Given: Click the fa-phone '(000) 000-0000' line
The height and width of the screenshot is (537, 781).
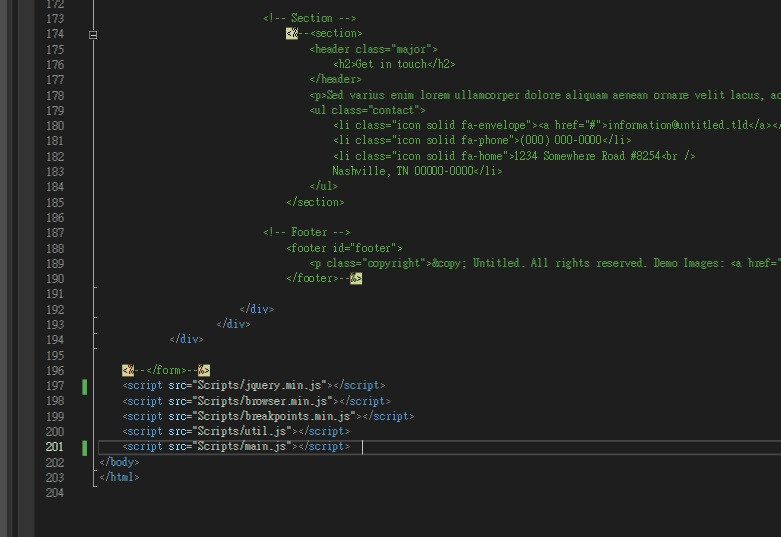Looking at the screenshot, I should 482,140.
